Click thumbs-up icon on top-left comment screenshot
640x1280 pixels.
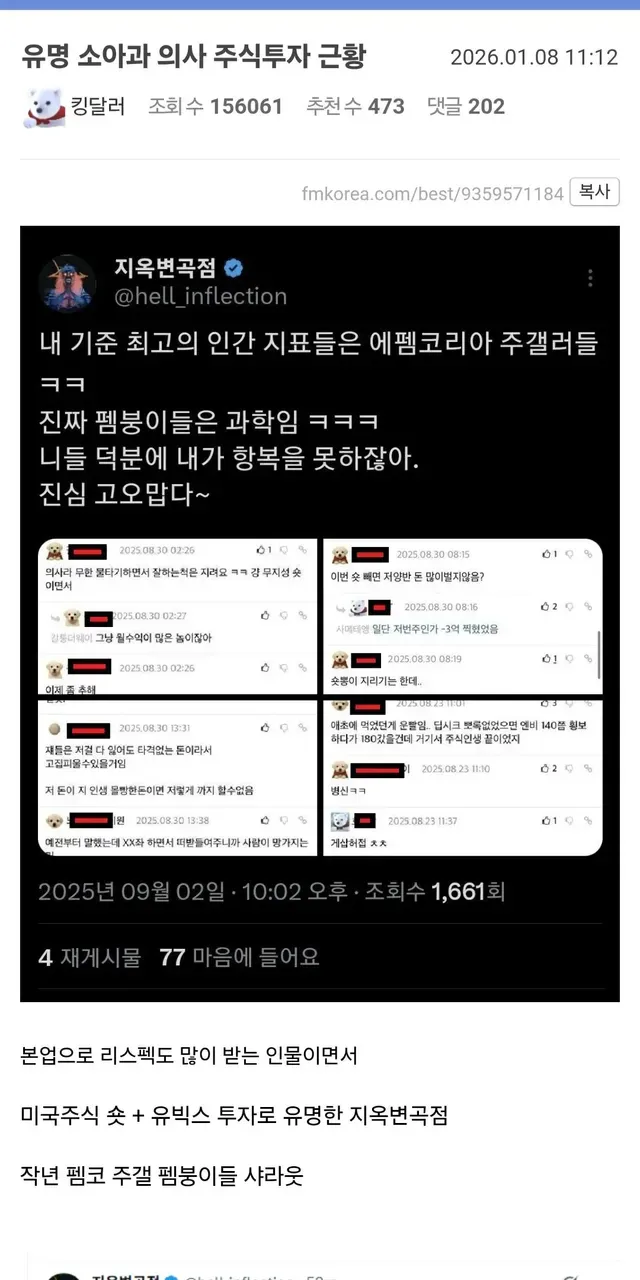point(259,550)
